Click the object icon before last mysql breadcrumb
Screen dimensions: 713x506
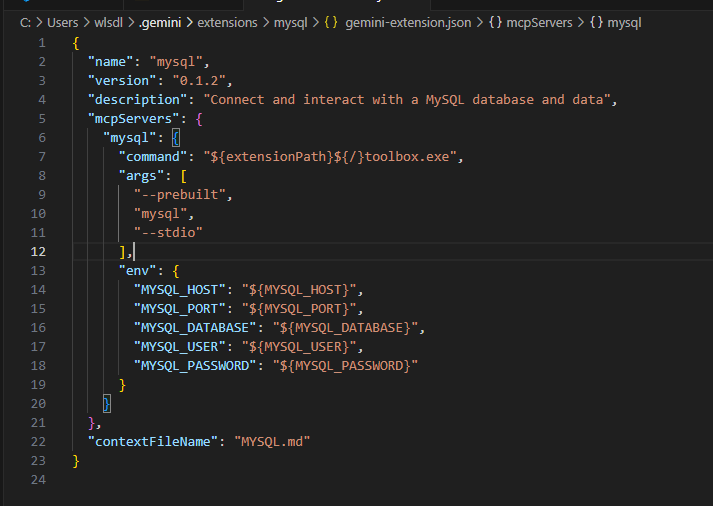597,22
